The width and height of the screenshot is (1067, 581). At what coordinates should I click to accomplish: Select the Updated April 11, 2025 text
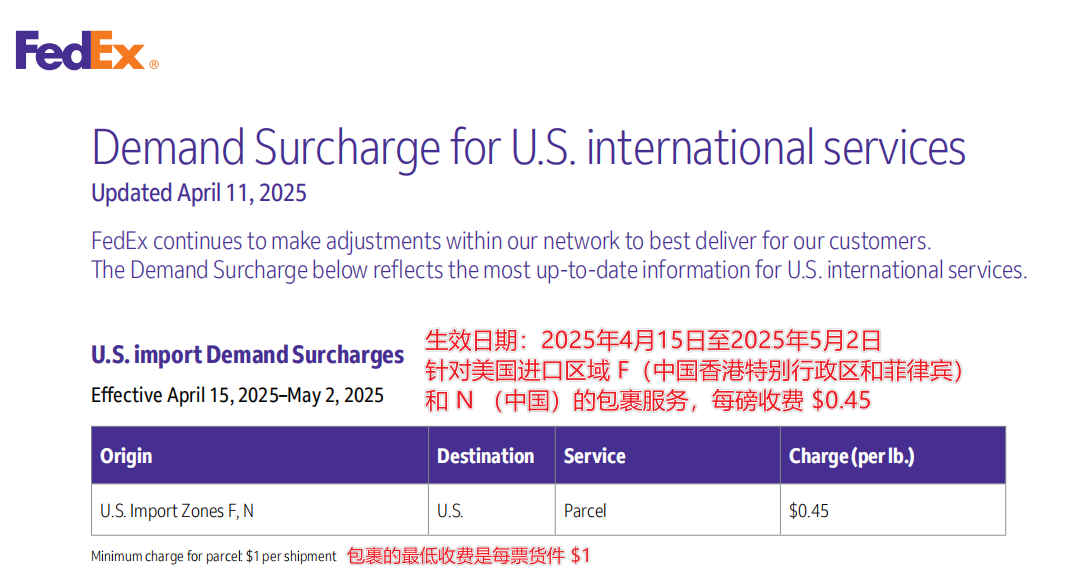click(x=198, y=193)
